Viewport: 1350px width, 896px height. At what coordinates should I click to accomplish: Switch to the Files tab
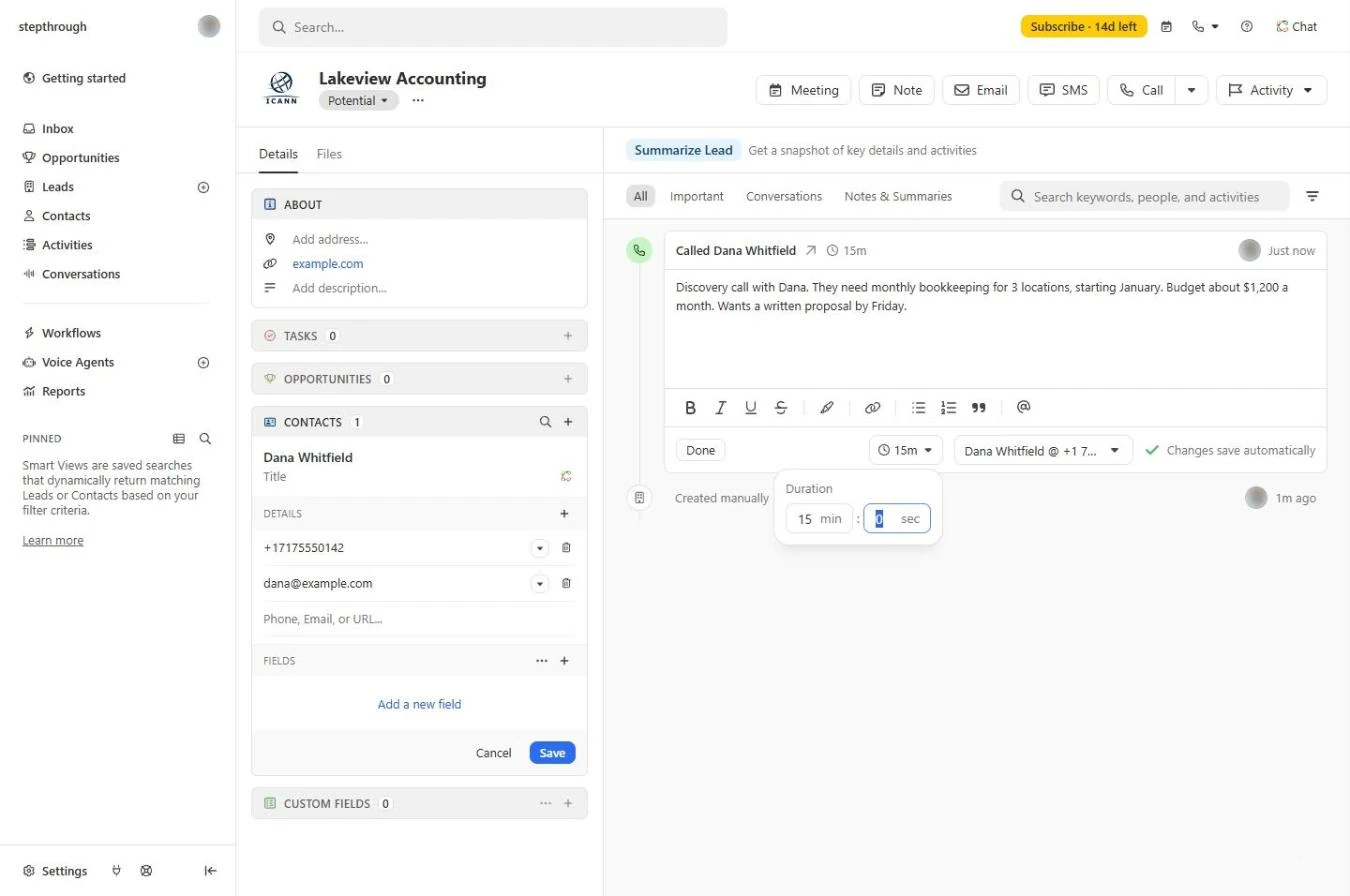coord(329,154)
